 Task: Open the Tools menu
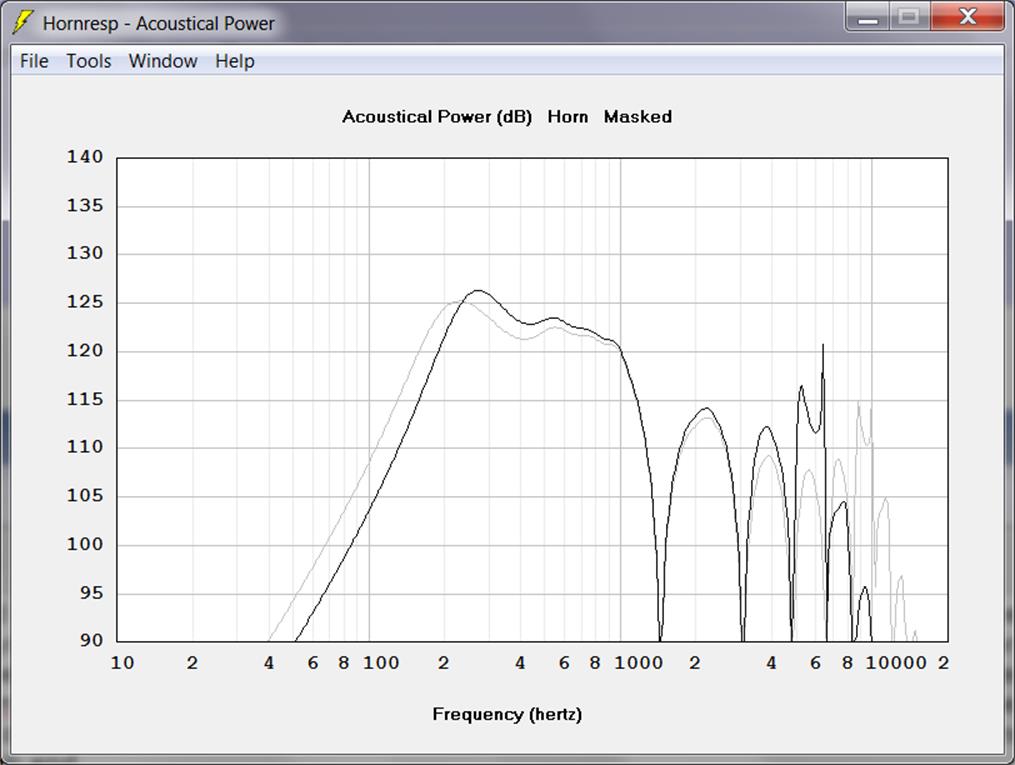[89, 61]
